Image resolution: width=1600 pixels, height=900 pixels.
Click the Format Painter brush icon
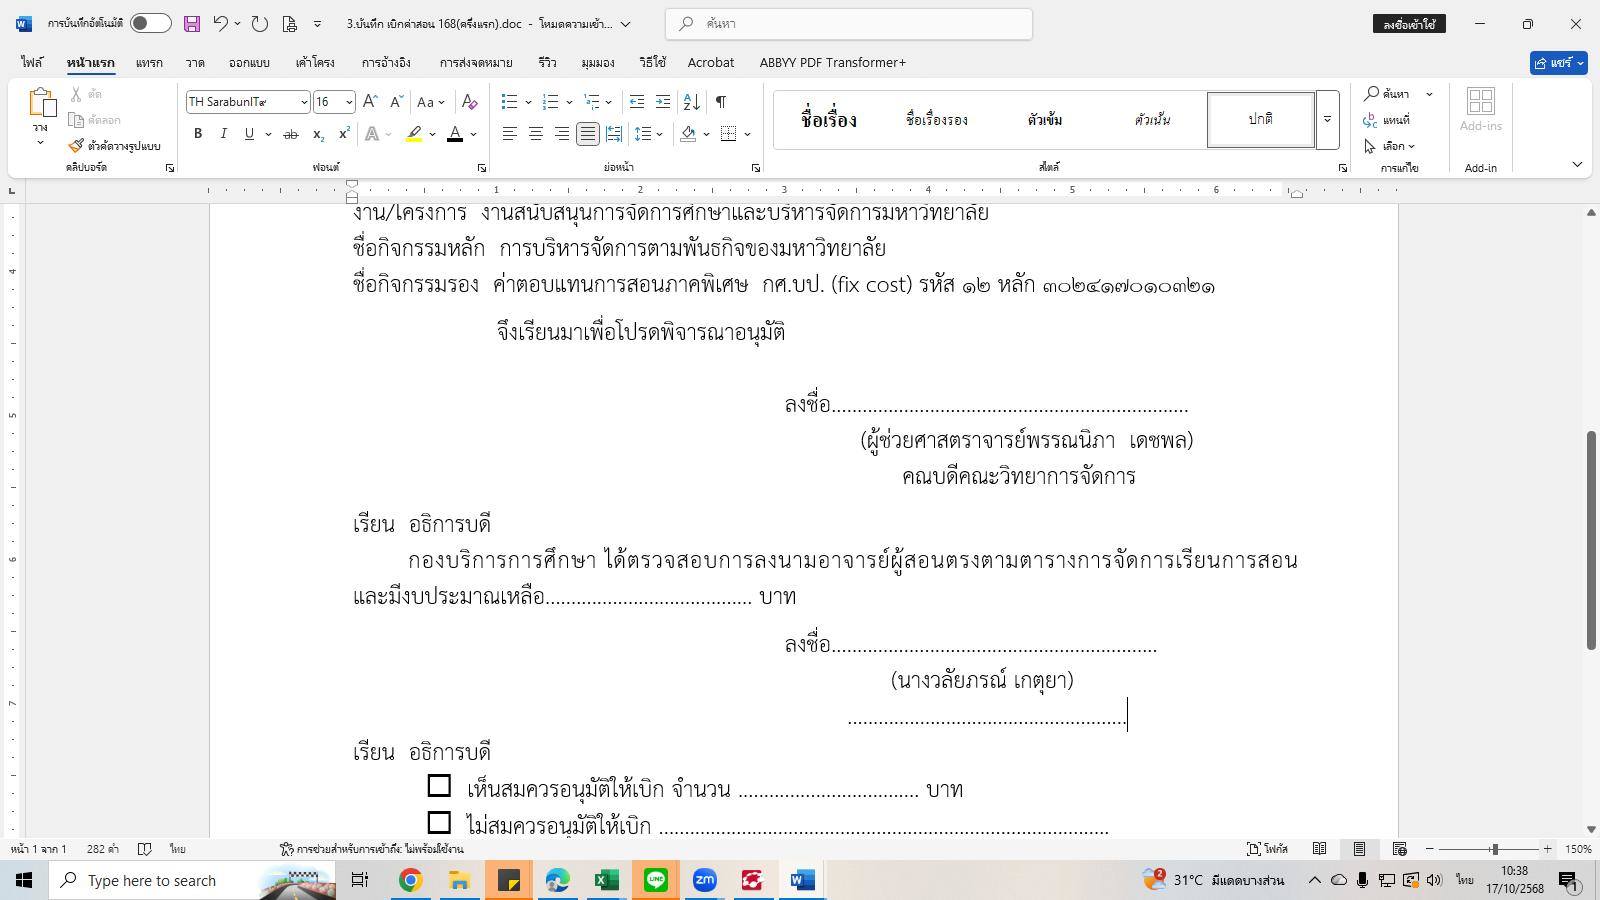pyautogui.click(x=76, y=146)
